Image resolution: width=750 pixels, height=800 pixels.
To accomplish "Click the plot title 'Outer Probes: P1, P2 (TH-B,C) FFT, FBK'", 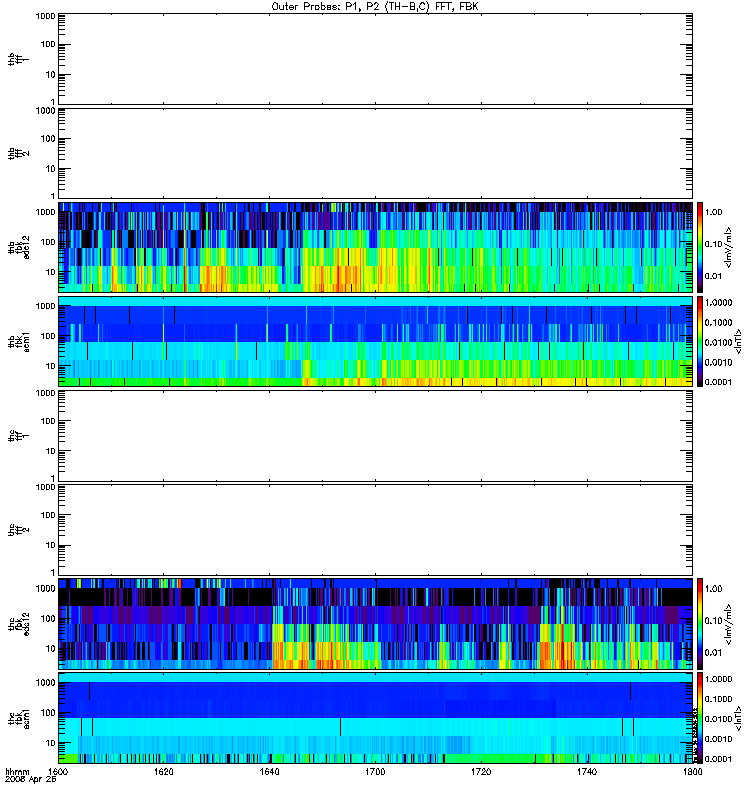I will (x=375, y=7).
